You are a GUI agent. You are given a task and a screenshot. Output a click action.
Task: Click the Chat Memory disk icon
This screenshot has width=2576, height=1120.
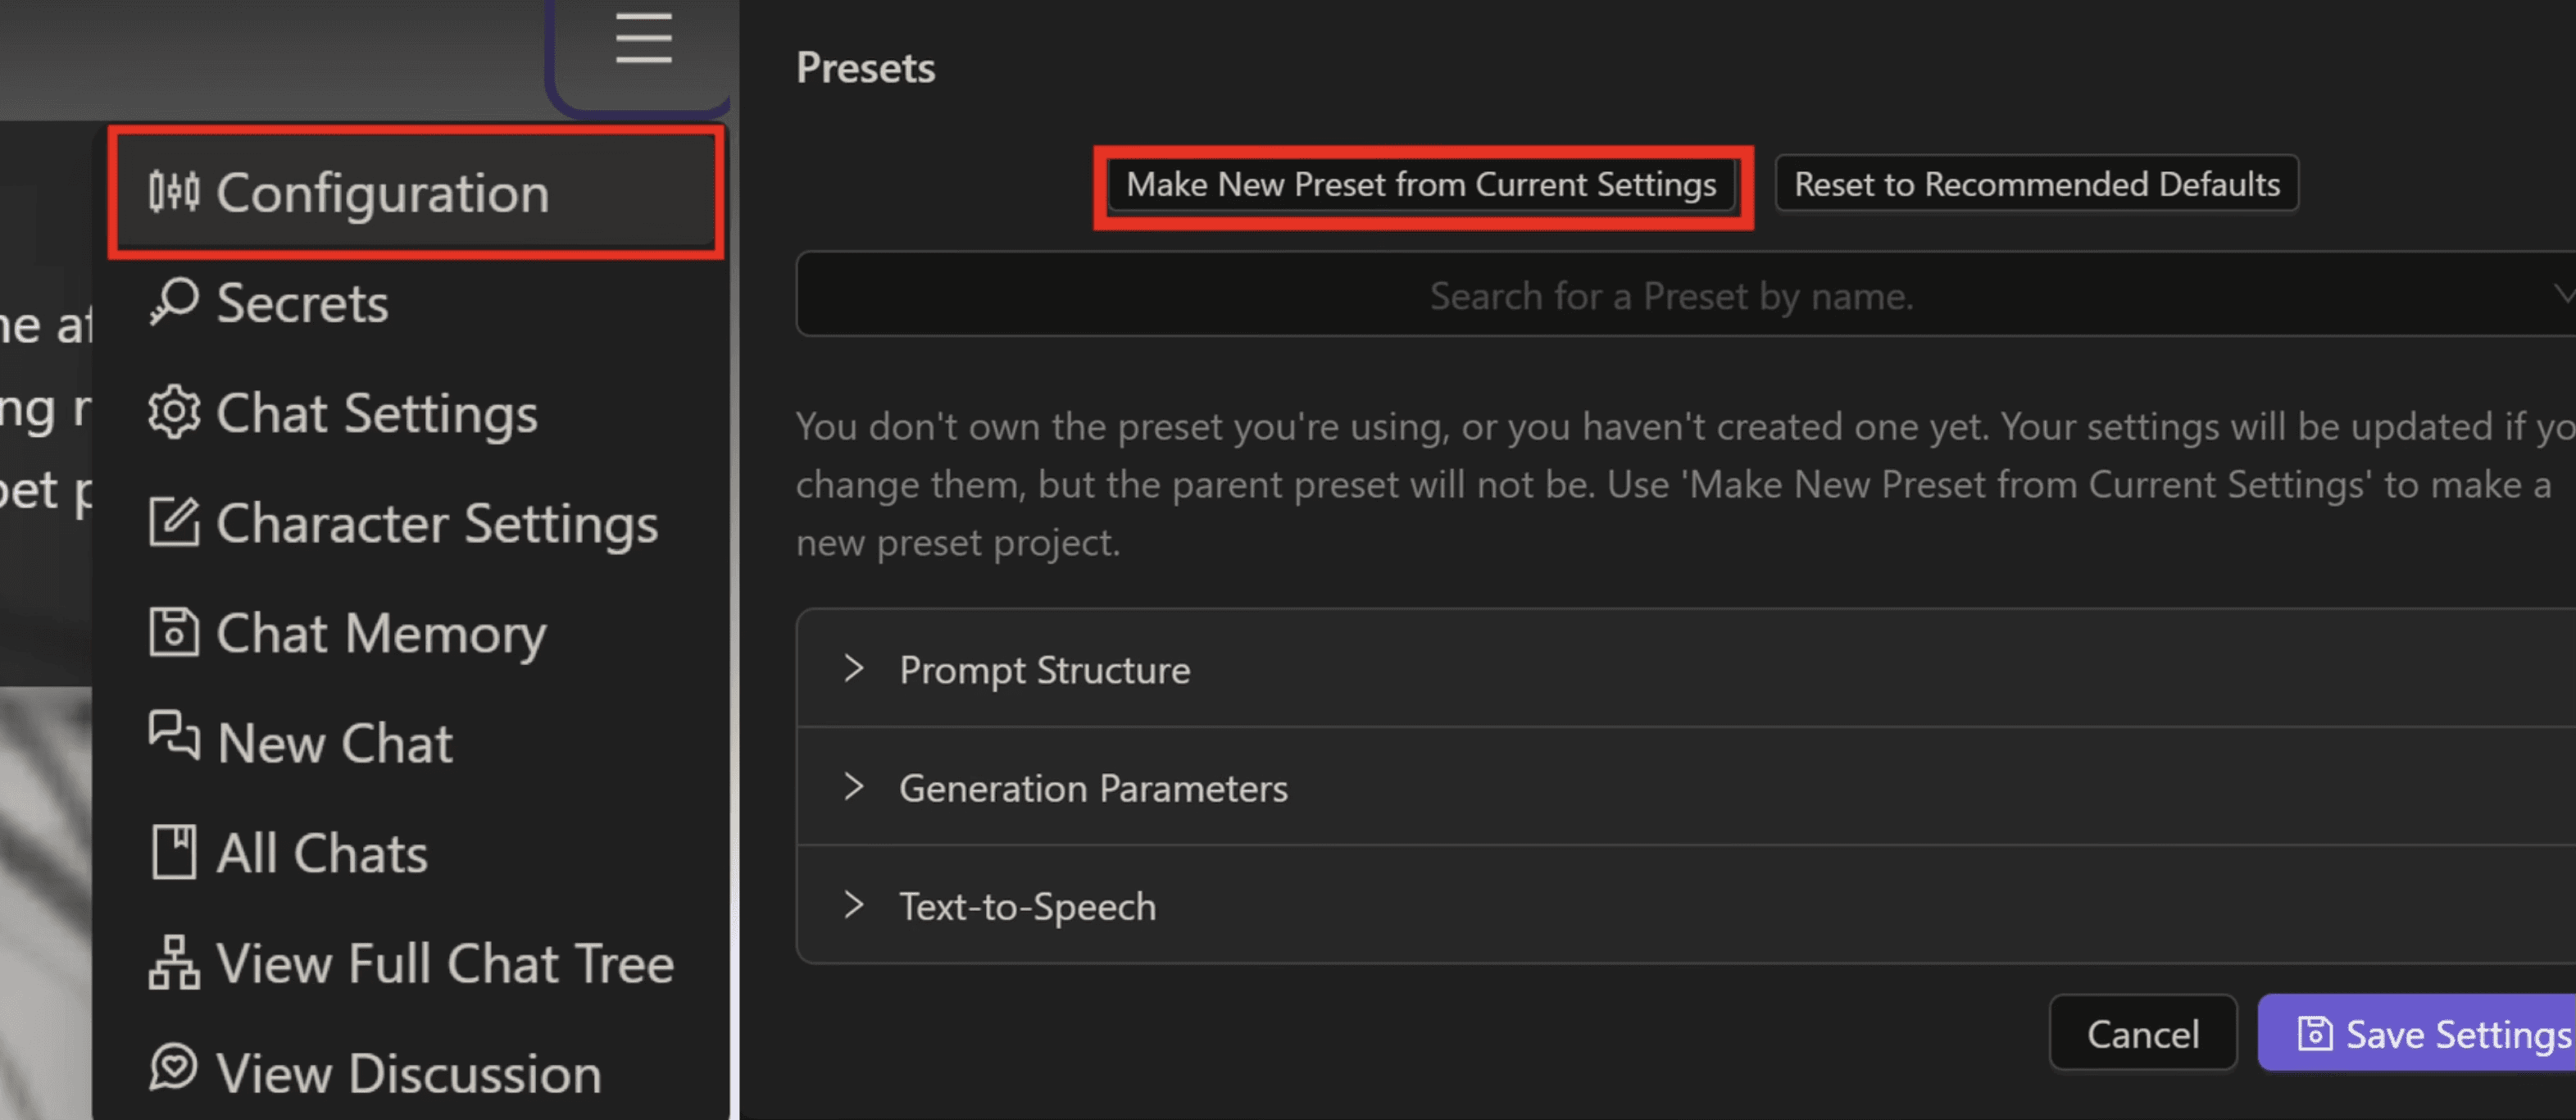(174, 632)
